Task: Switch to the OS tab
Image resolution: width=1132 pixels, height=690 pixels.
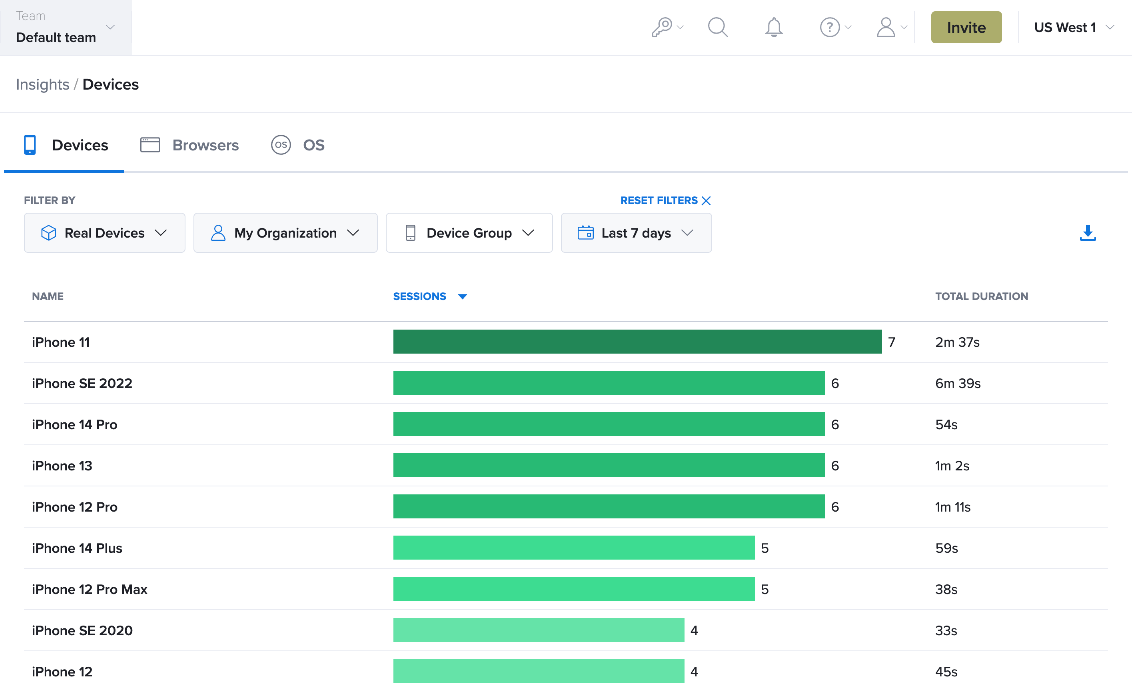Action: coord(297,145)
